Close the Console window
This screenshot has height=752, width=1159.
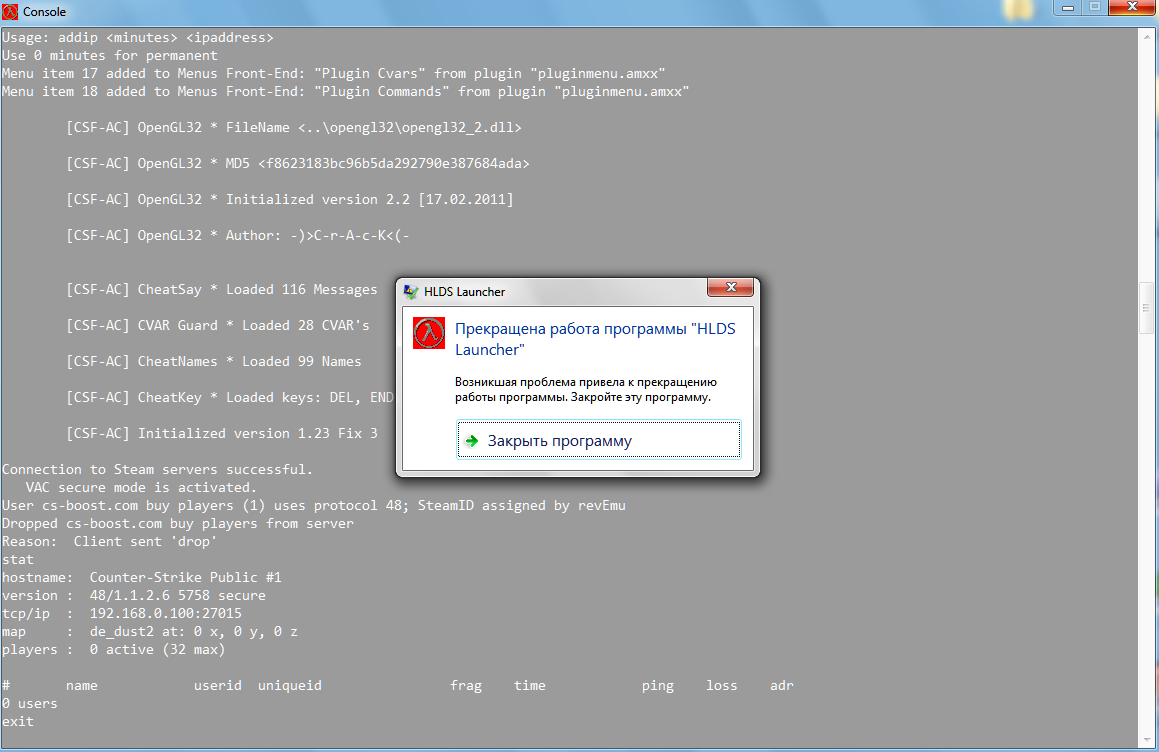point(1132,7)
